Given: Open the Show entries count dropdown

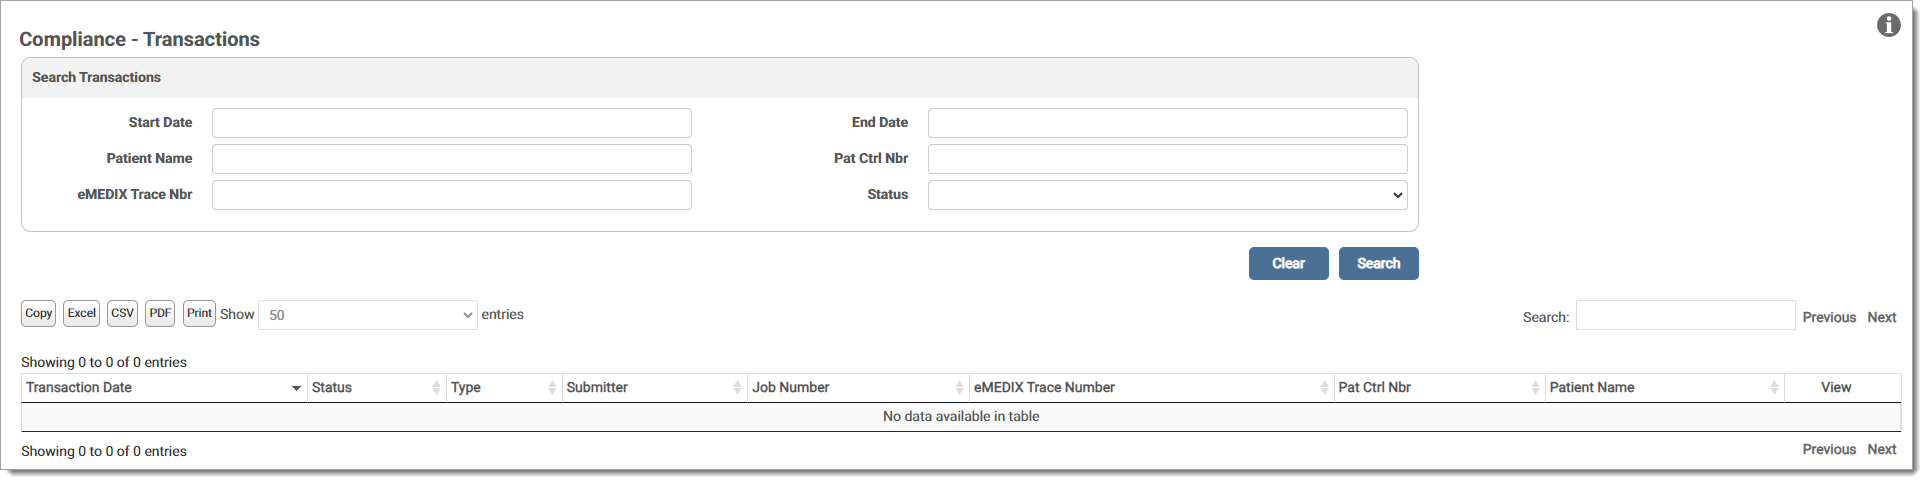Looking at the screenshot, I should coord(367,315).
